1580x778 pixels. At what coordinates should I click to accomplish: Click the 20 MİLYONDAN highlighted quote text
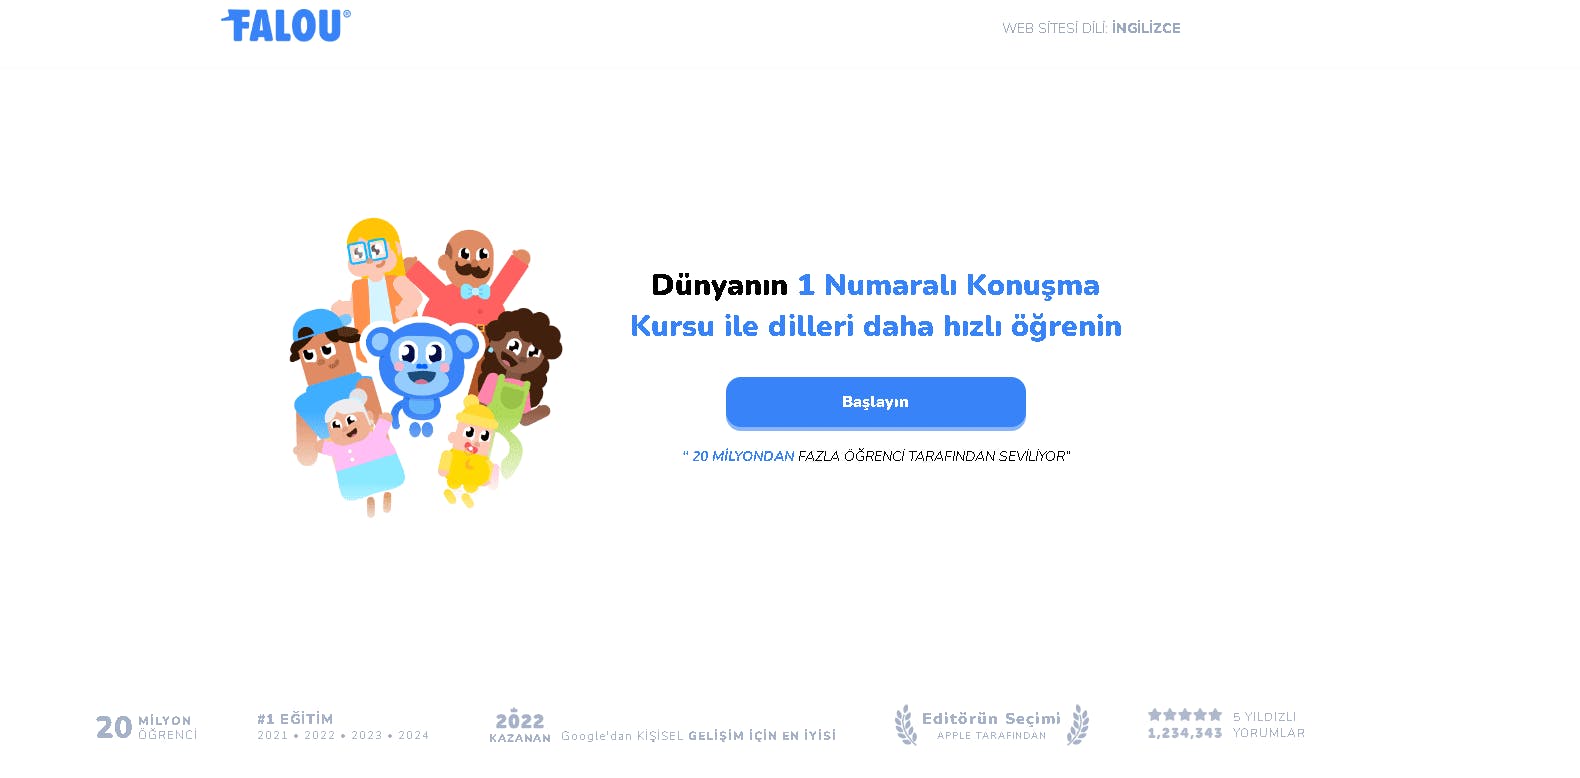pyautogui.click(x=743, y=456)
